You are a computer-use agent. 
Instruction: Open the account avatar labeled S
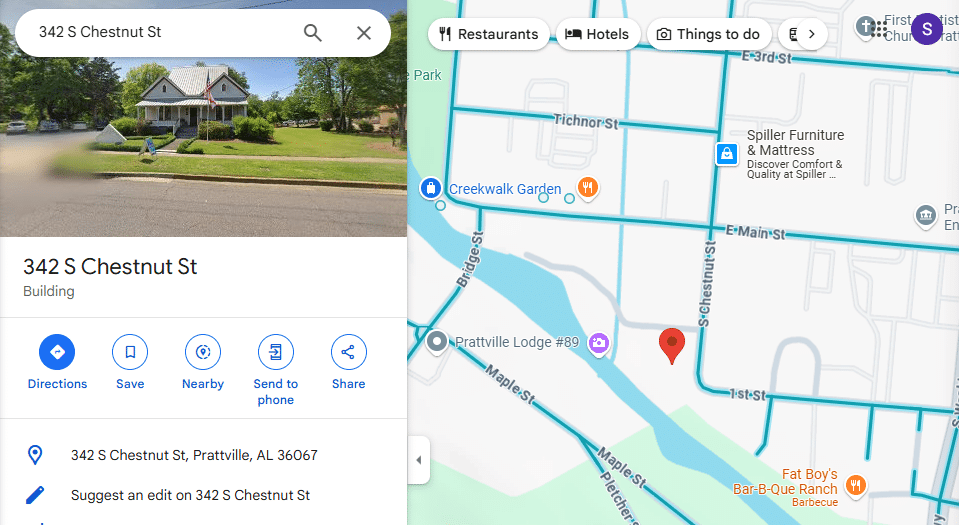pos(927,29)
